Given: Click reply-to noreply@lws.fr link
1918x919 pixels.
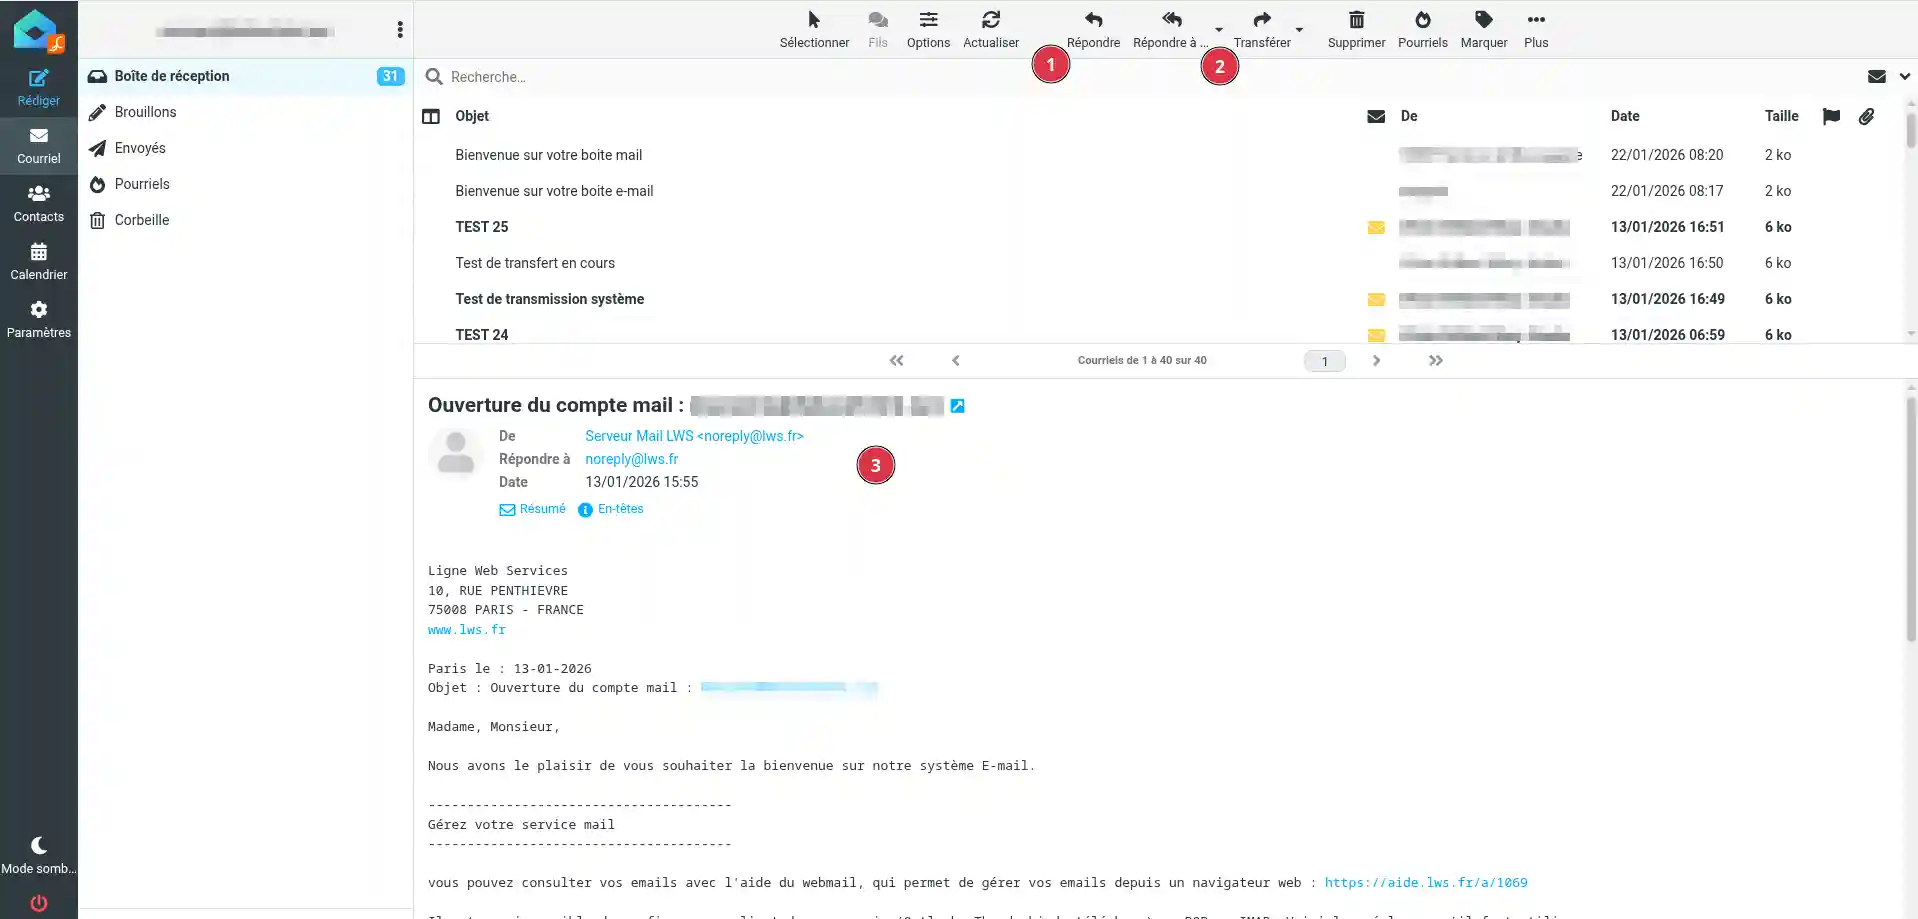Looking at the screenshot, I should pos(631,459).
